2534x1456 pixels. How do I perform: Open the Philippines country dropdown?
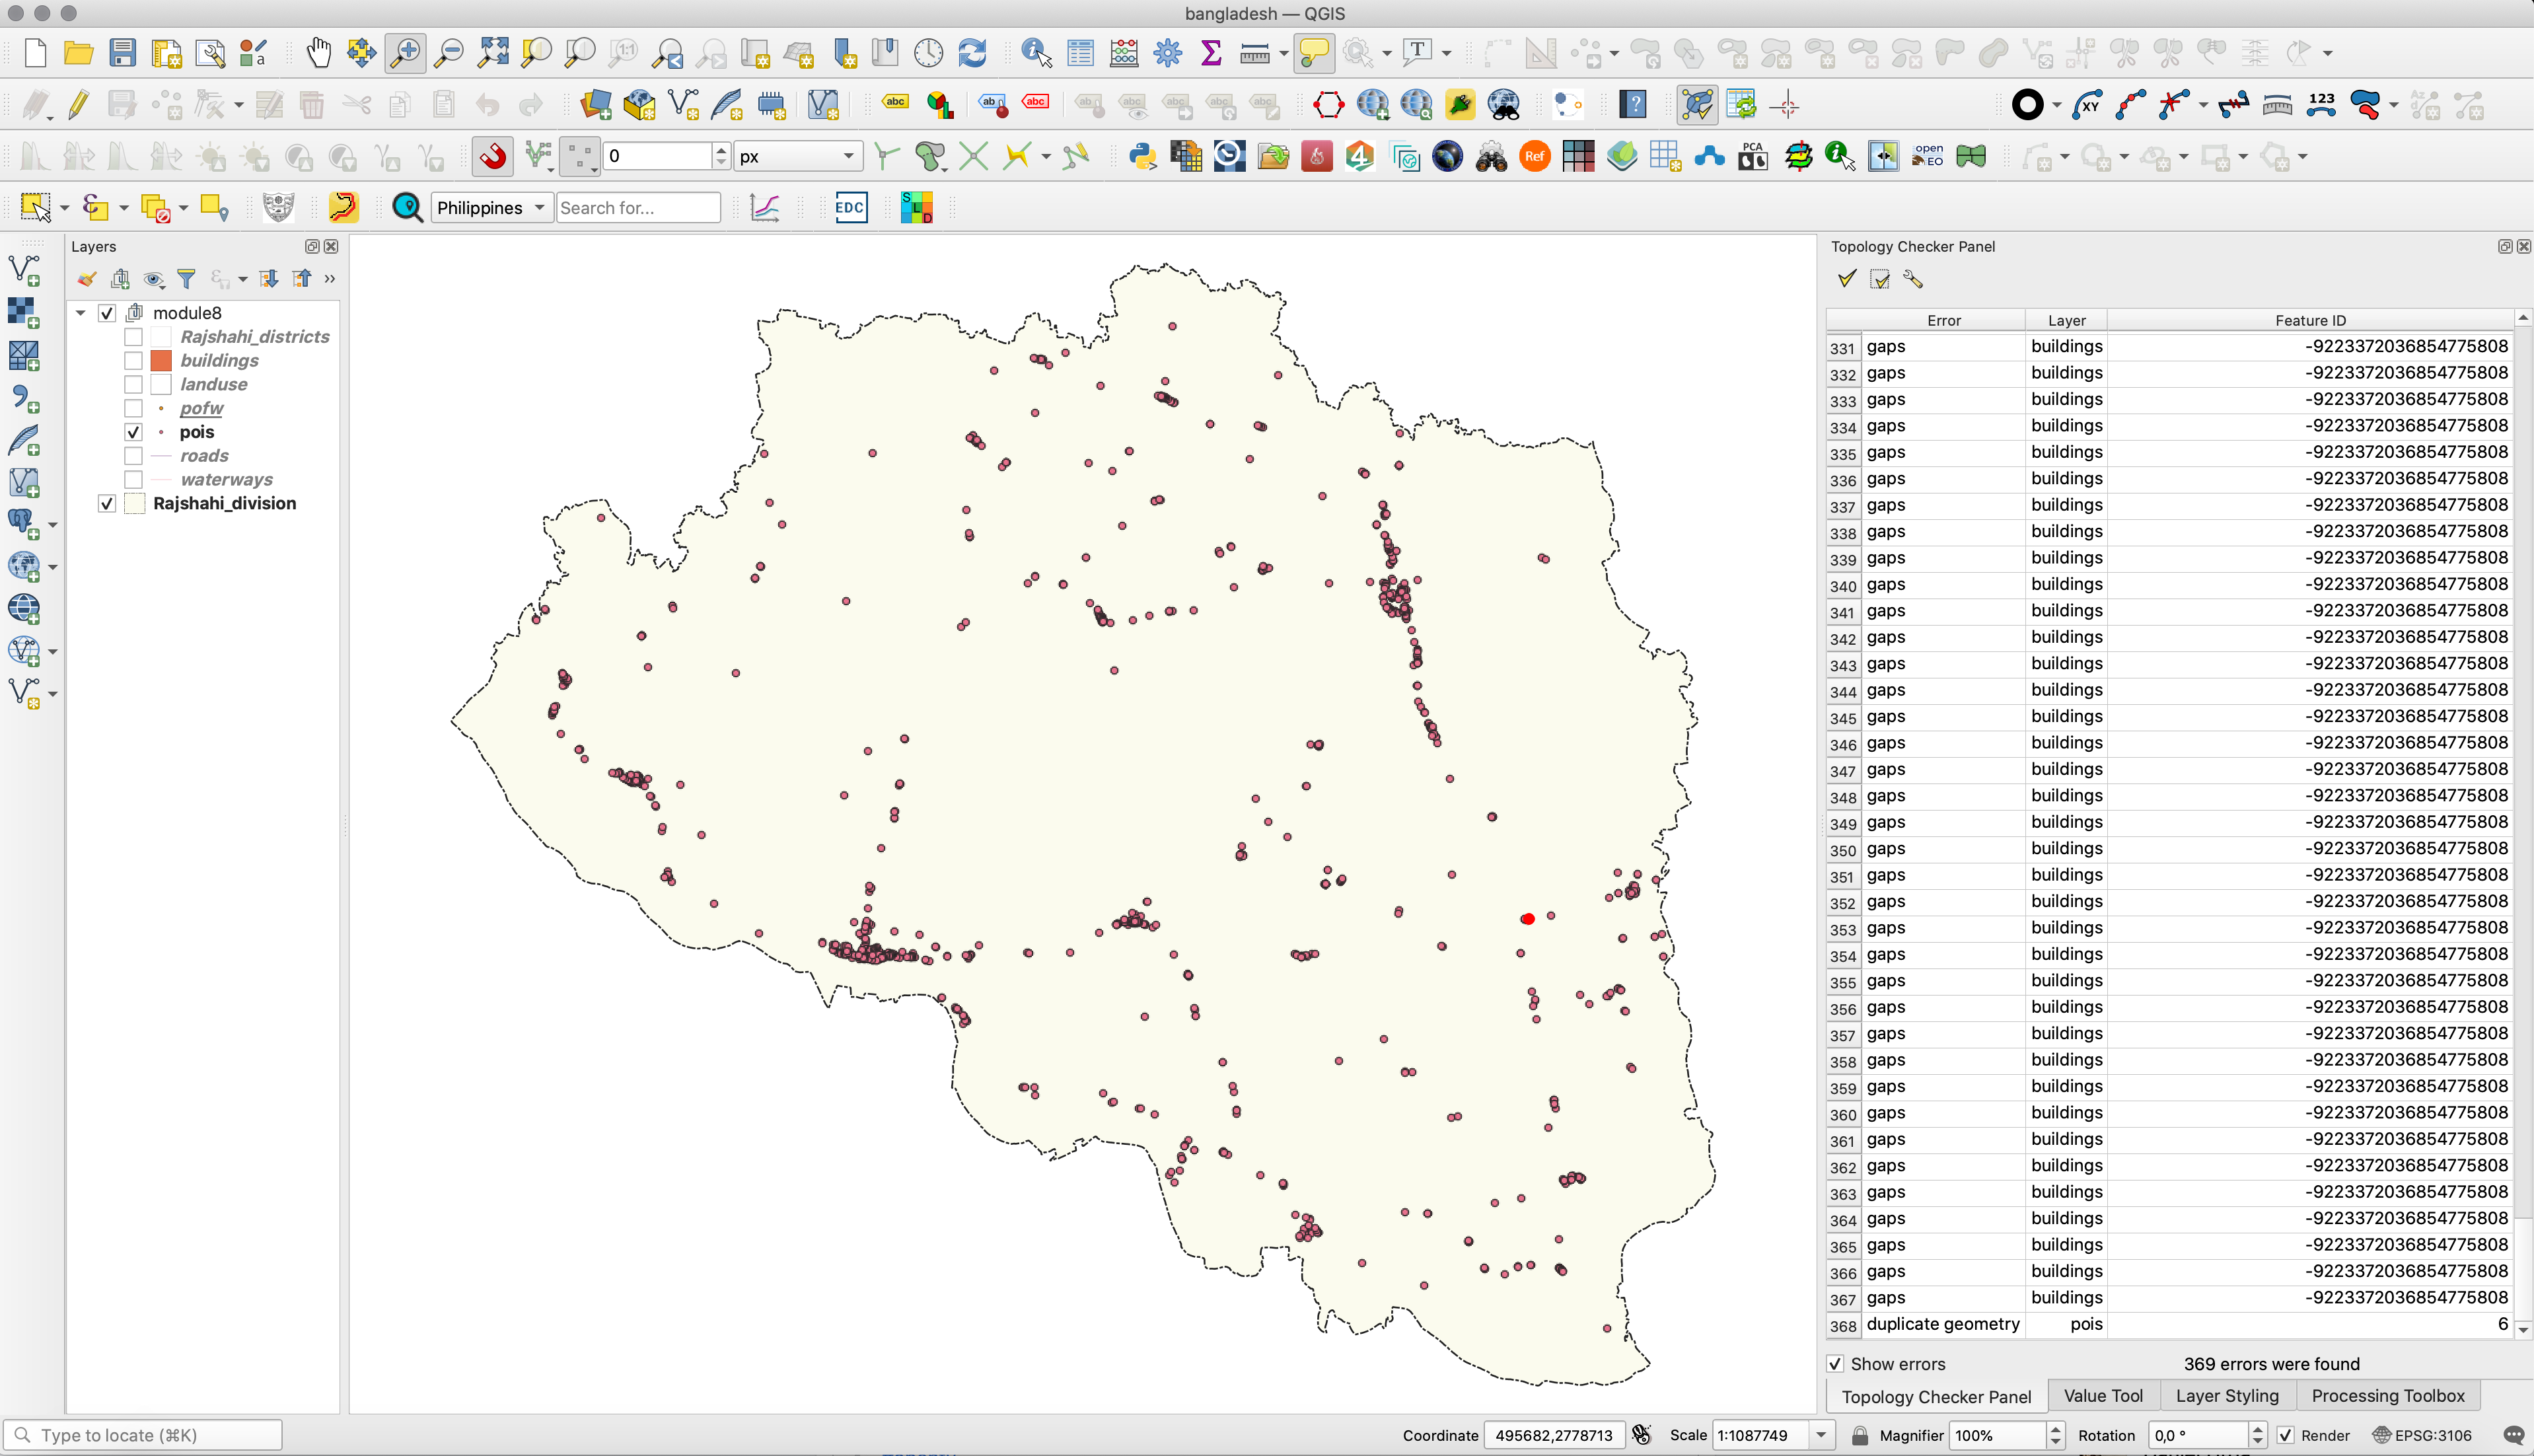pyautogui.click(x=491, y=208)
